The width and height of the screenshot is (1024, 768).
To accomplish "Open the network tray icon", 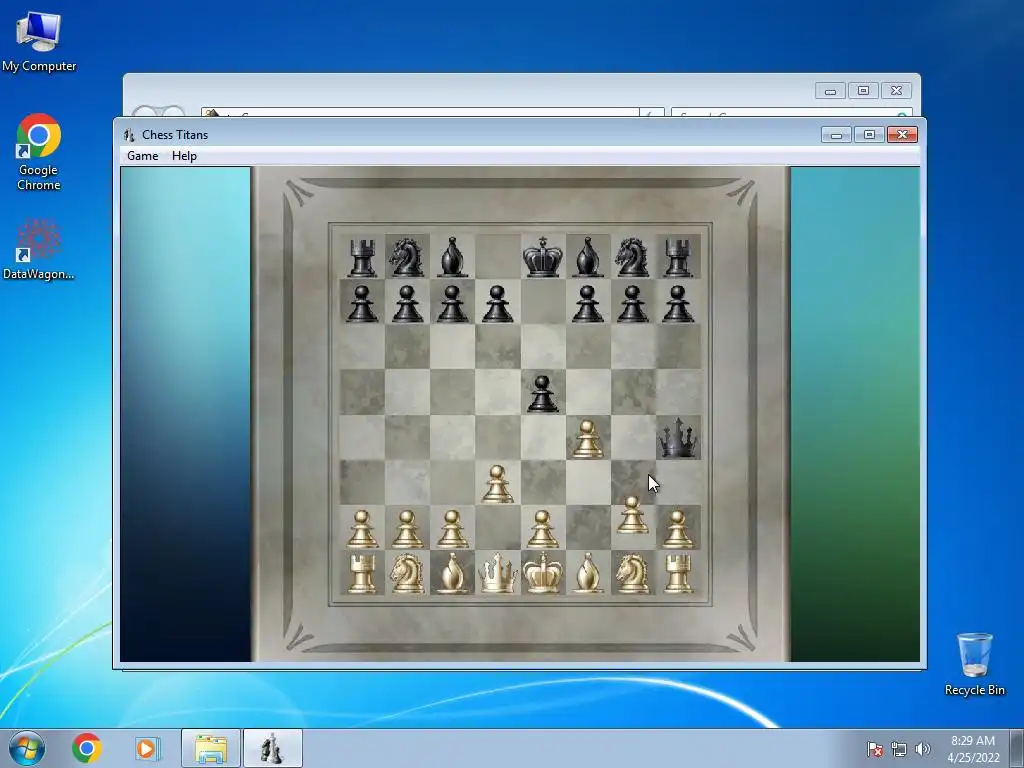I will pyautogui.click(x=899, y=749).
